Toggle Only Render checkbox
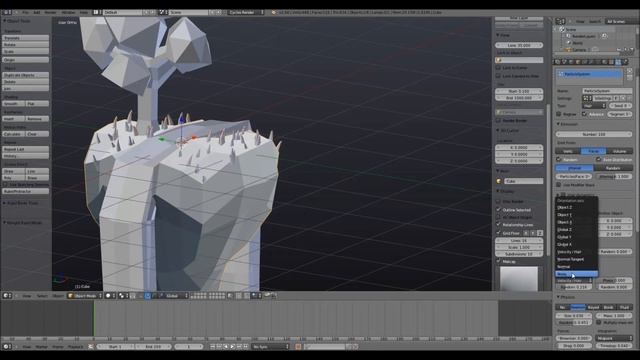 [498, 201]
